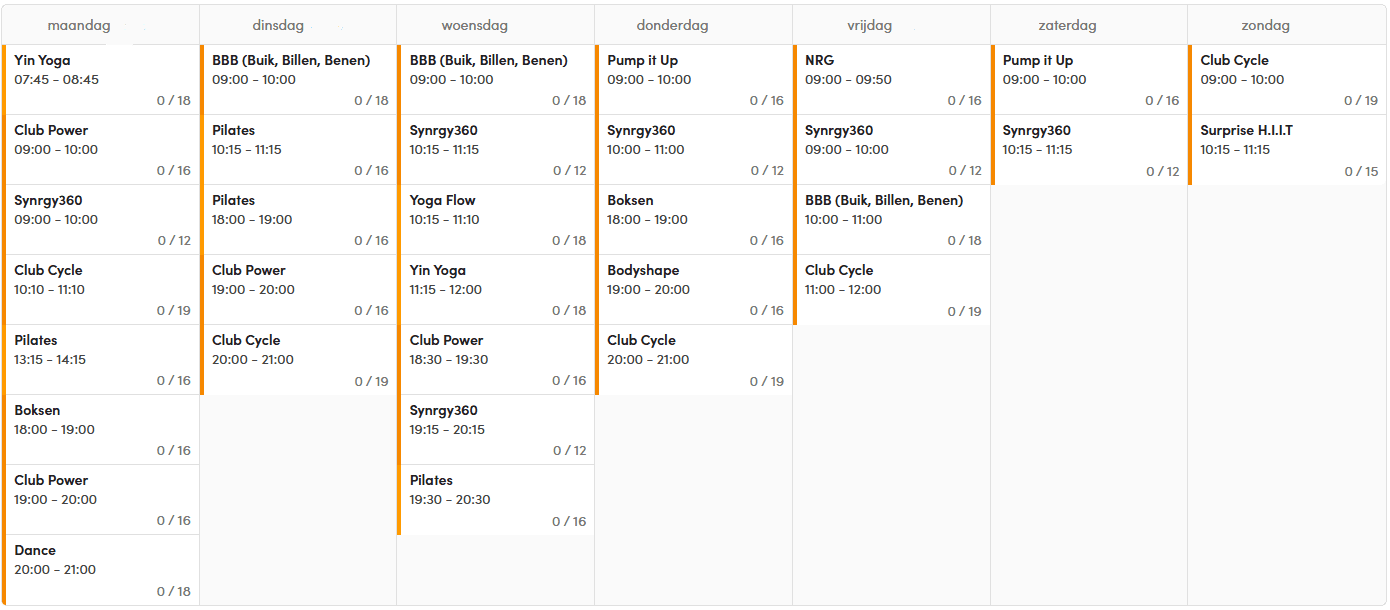Click the zaterdag day header
This screenshot has height=610, width=1390.
[x=1067, y=26]
